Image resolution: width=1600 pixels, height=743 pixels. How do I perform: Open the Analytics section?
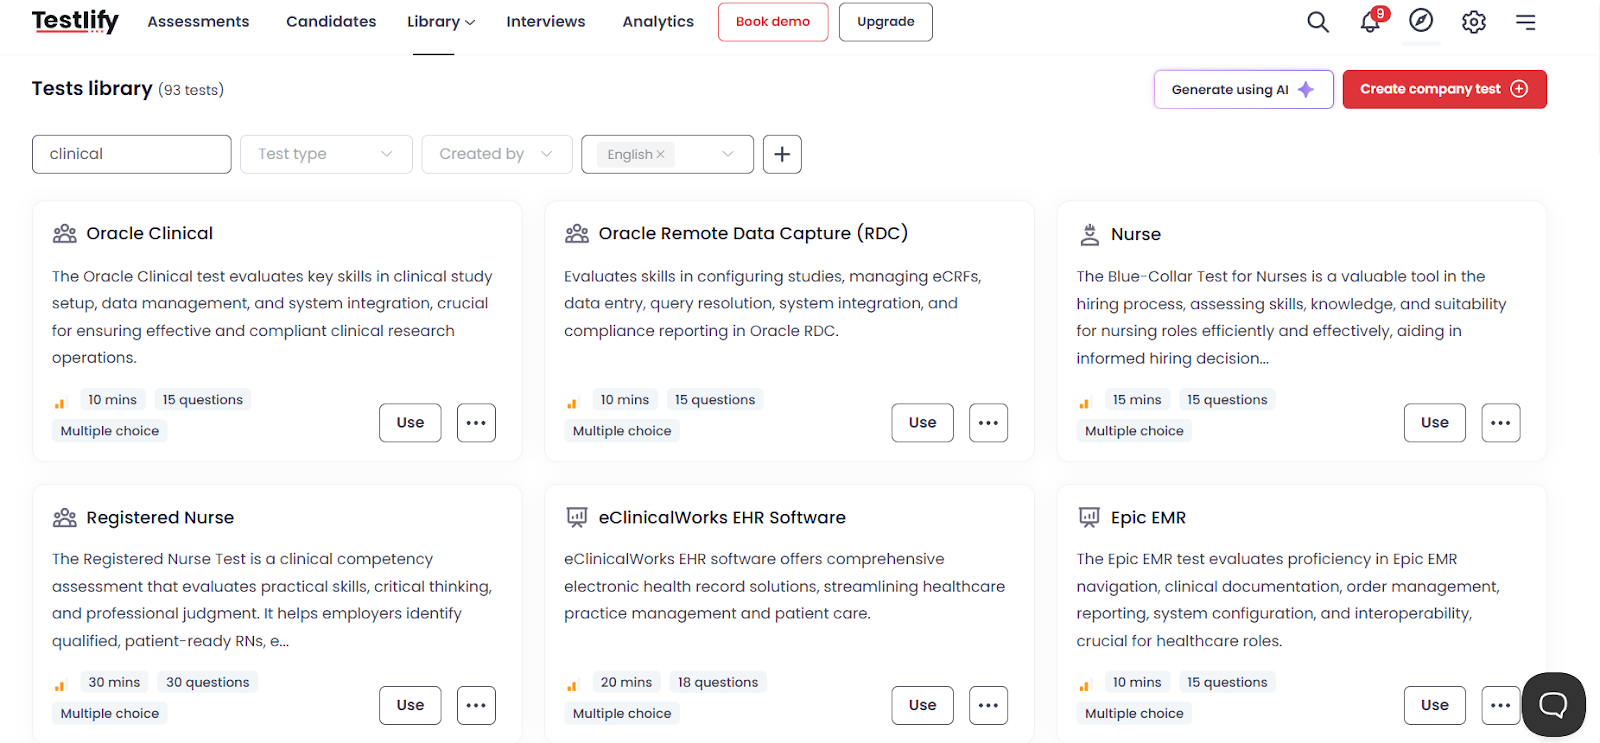pos(658,22)
